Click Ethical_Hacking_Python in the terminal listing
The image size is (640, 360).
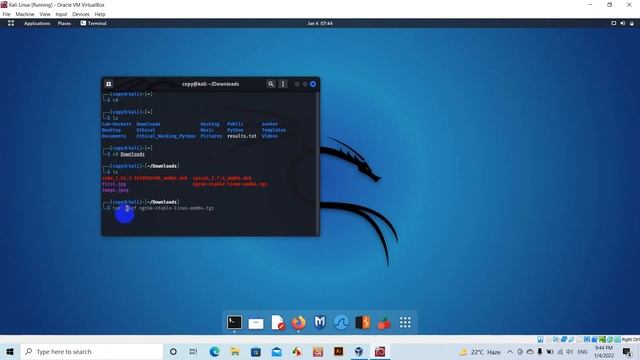166,136
